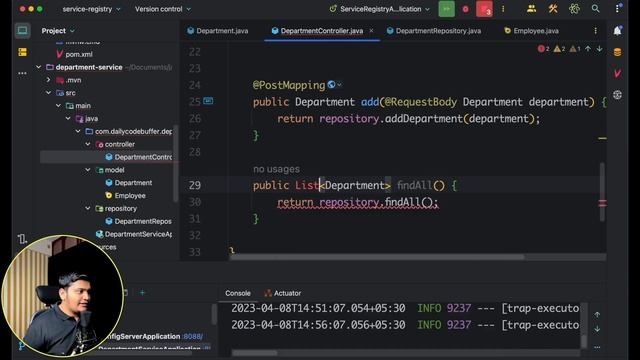Open build tools hammer icon
This screenshot has width=640, height=360.
point(553,9)
